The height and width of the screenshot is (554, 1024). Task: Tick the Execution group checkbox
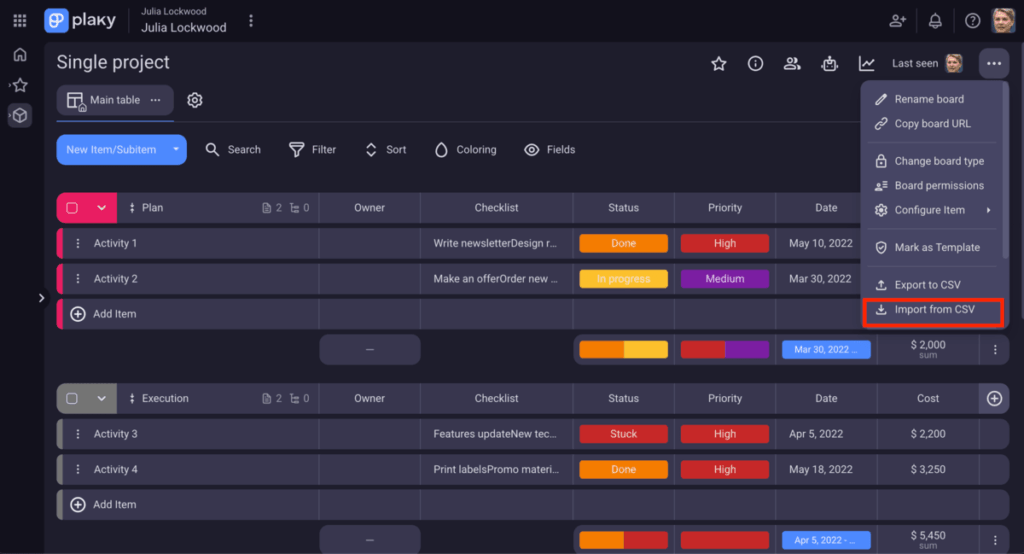(72, 399)
